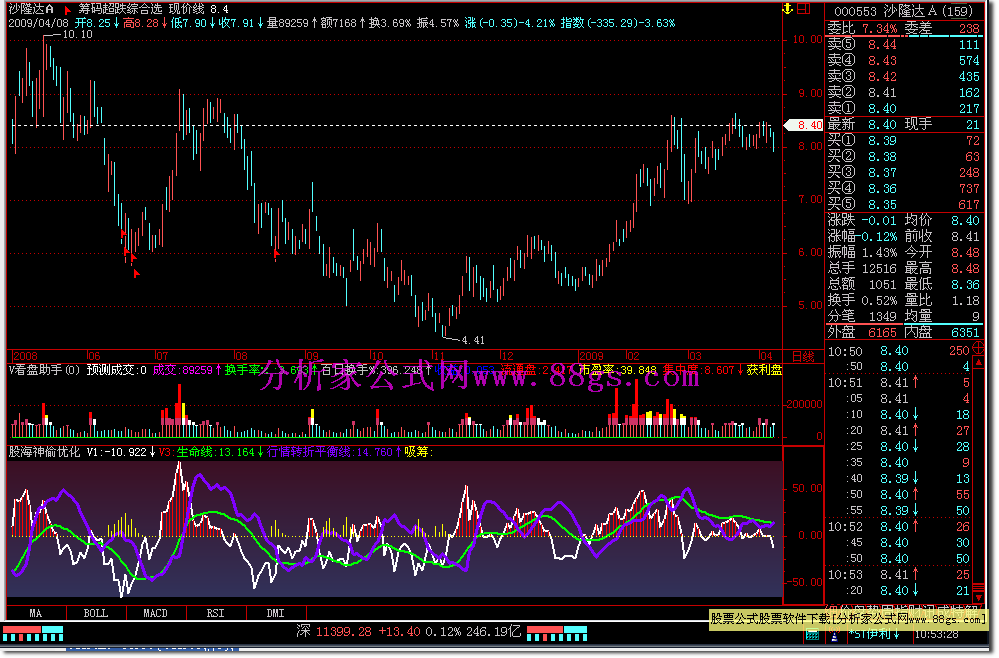Click the signal tower connection icon

pos(835,634)
